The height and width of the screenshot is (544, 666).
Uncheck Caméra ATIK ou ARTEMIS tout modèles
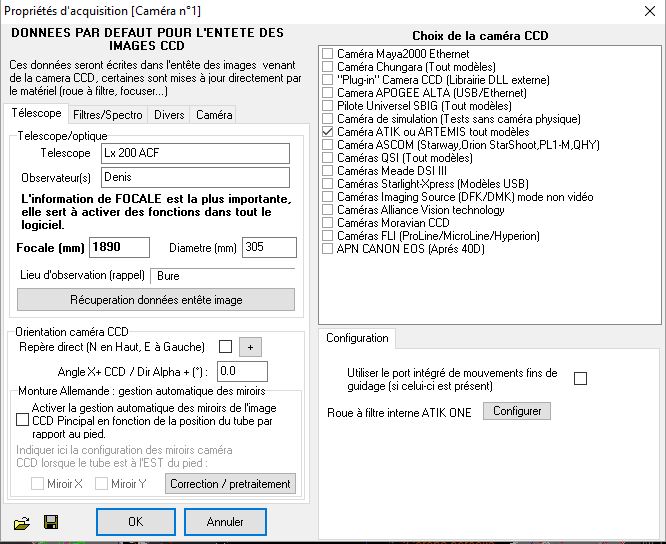[x=329, y=131]
